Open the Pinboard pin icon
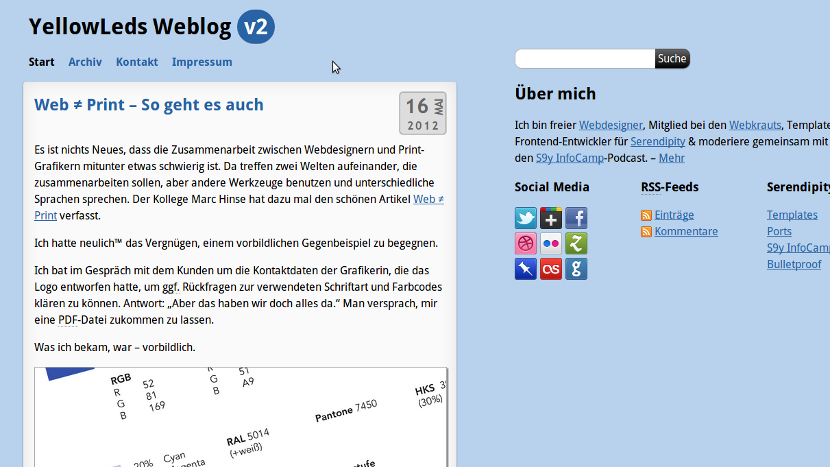Screen dimensions: 830x467 (x=526, y=268)
